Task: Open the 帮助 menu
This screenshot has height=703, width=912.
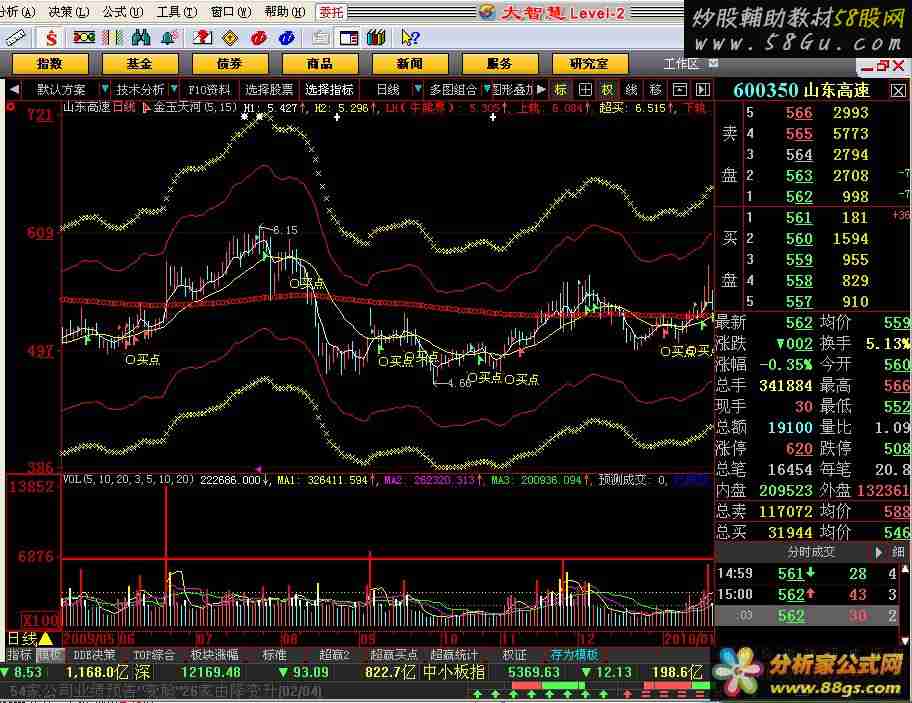Action: coord(284,12)
